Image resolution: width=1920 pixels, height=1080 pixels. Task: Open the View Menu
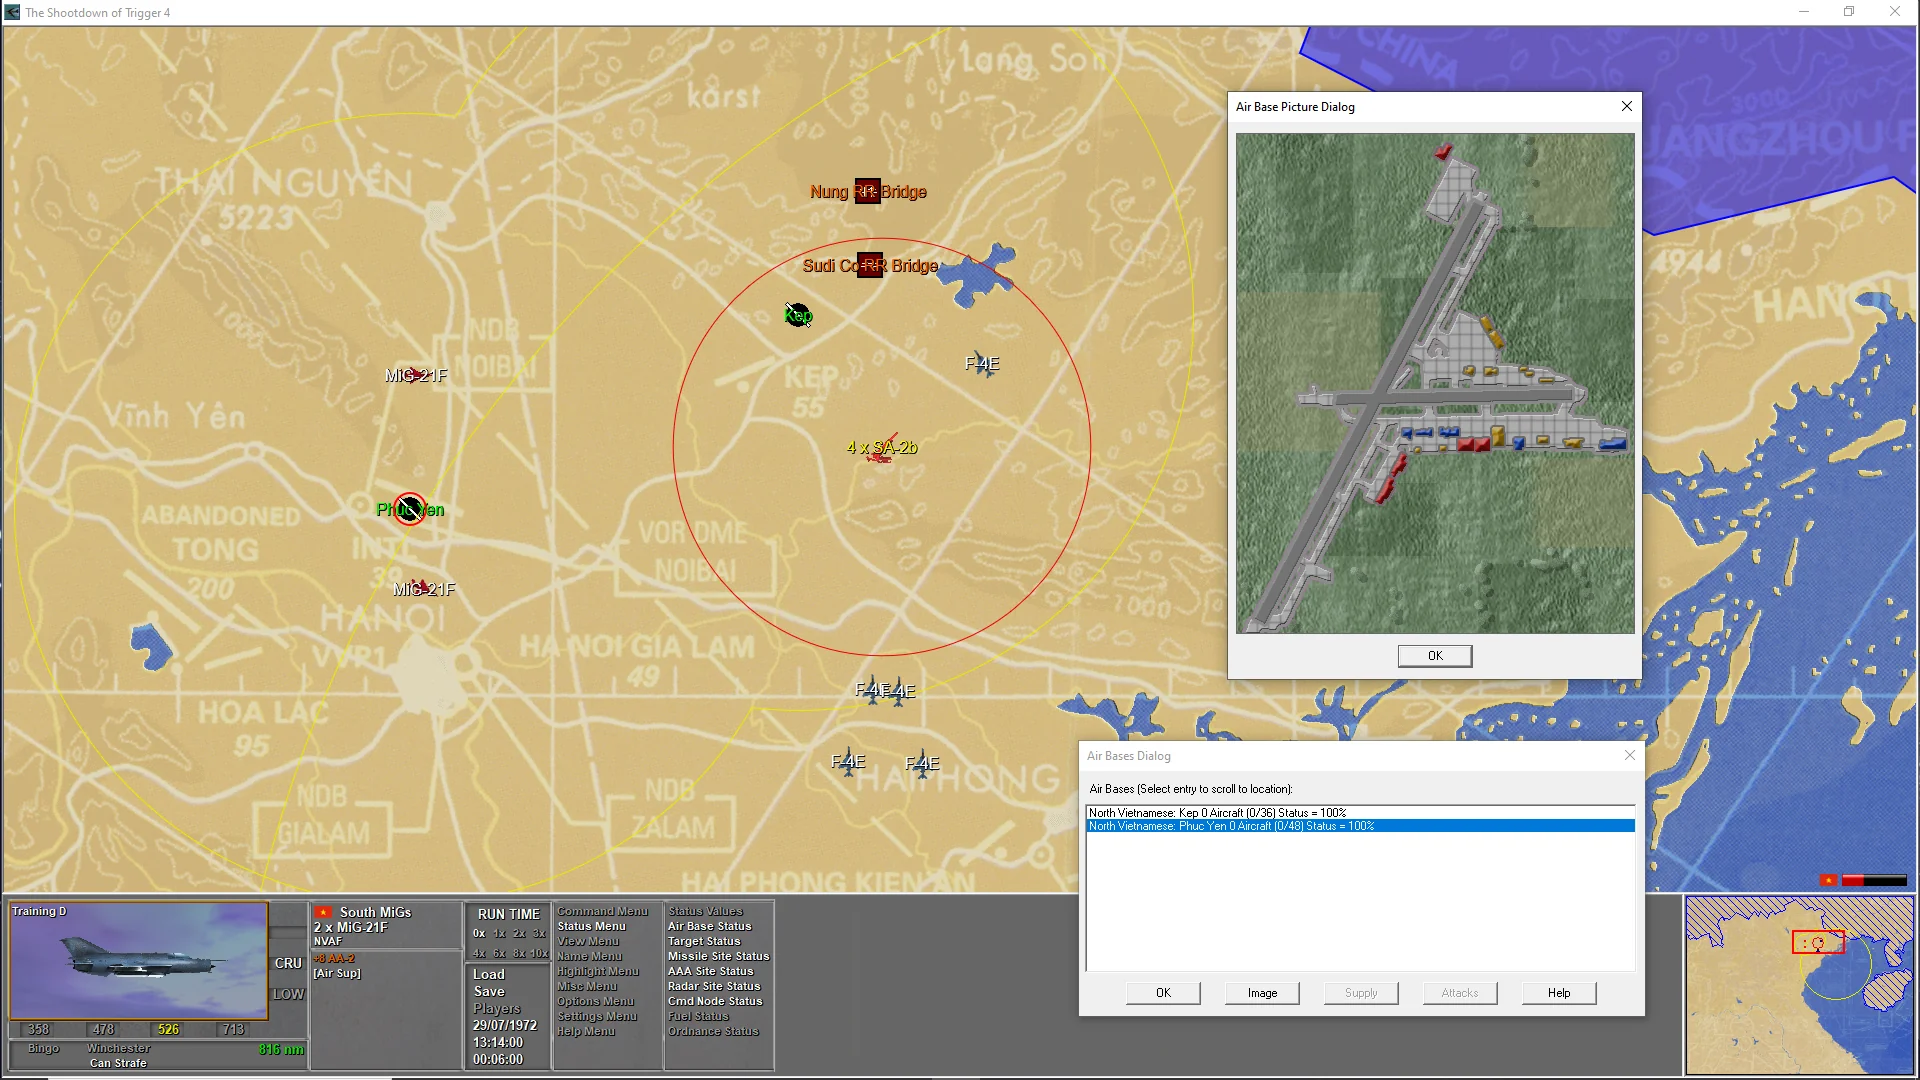pyautogui.click(x=588, y=941)
